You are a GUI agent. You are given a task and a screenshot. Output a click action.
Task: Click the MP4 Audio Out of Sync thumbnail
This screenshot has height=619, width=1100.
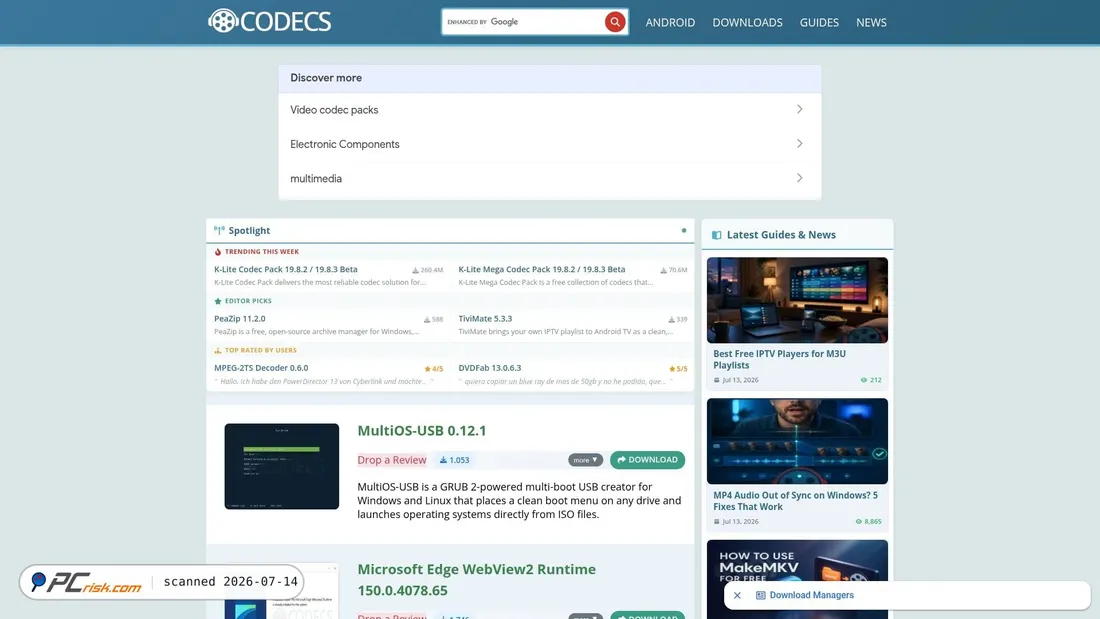797,441
